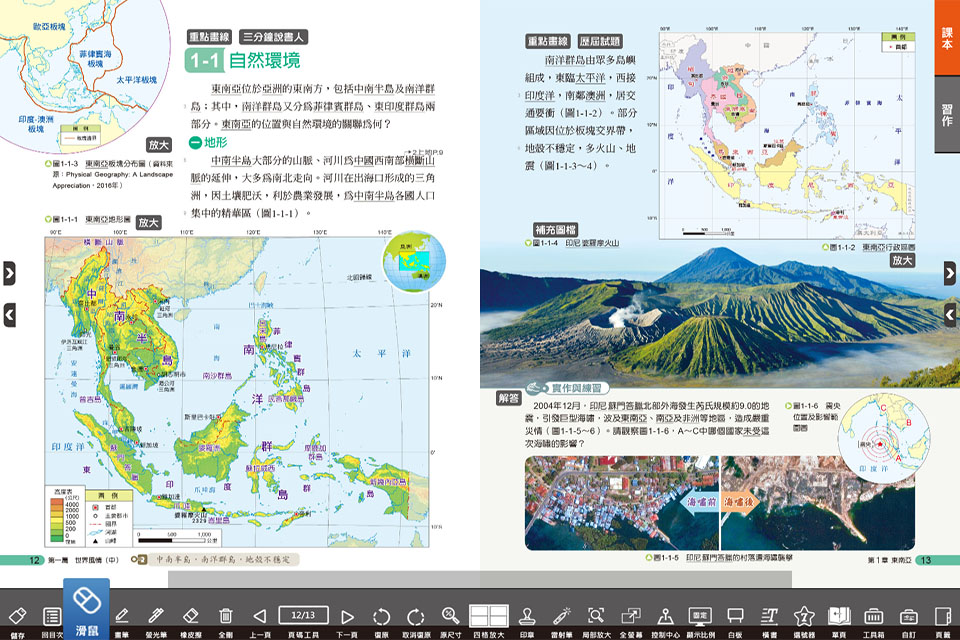Click the 1-1 自然環境 section heading
The width and height of the screenshot is (960, 640).
[x=243, y=60]
